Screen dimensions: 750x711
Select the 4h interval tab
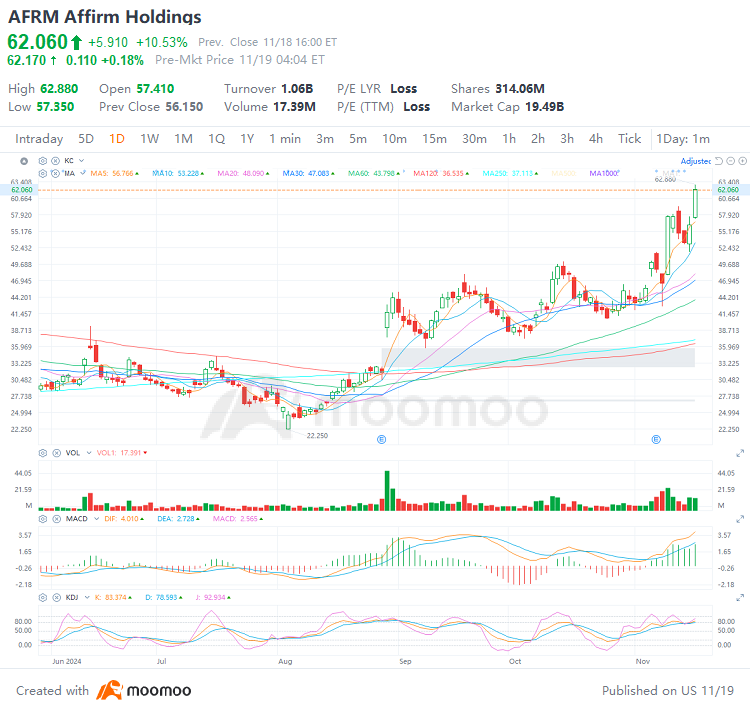pyautogui.click(x=596, y=139)
